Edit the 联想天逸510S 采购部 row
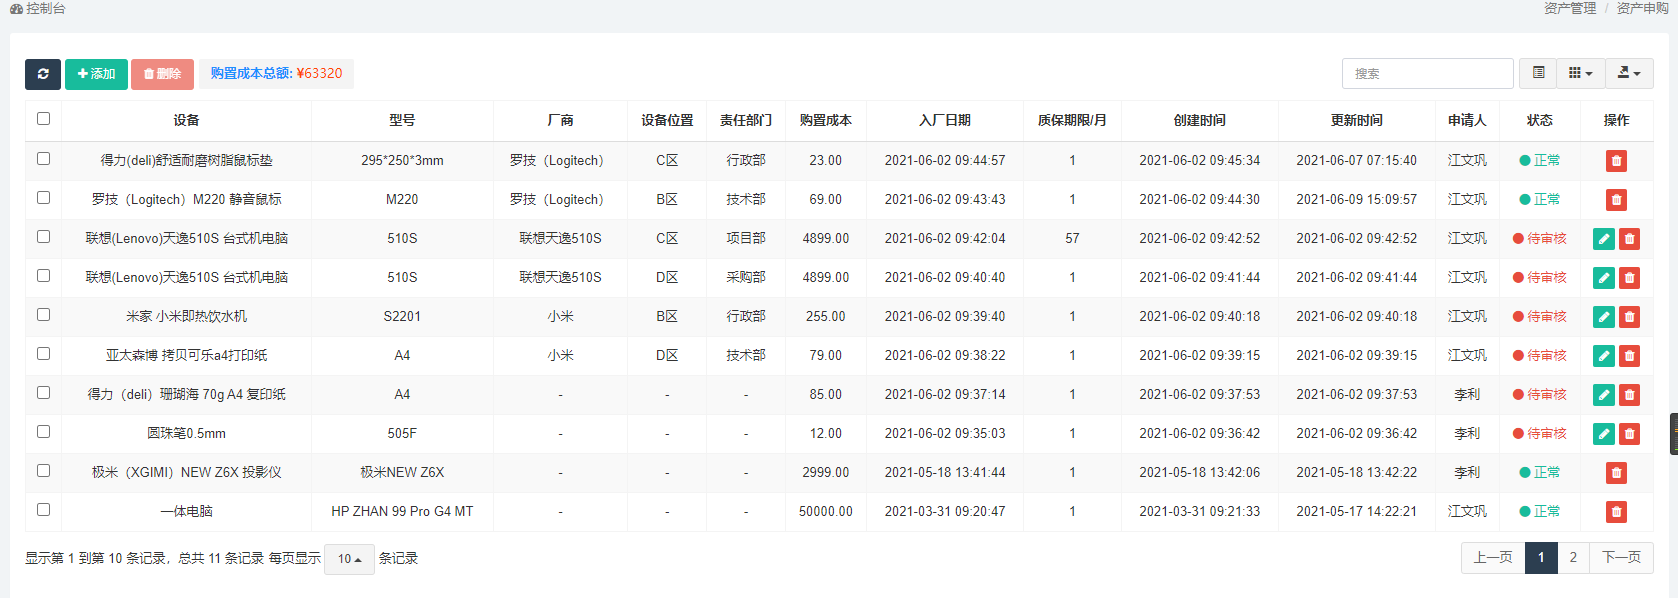This screenshot has height=598, width=1678. coord(1604,278)
